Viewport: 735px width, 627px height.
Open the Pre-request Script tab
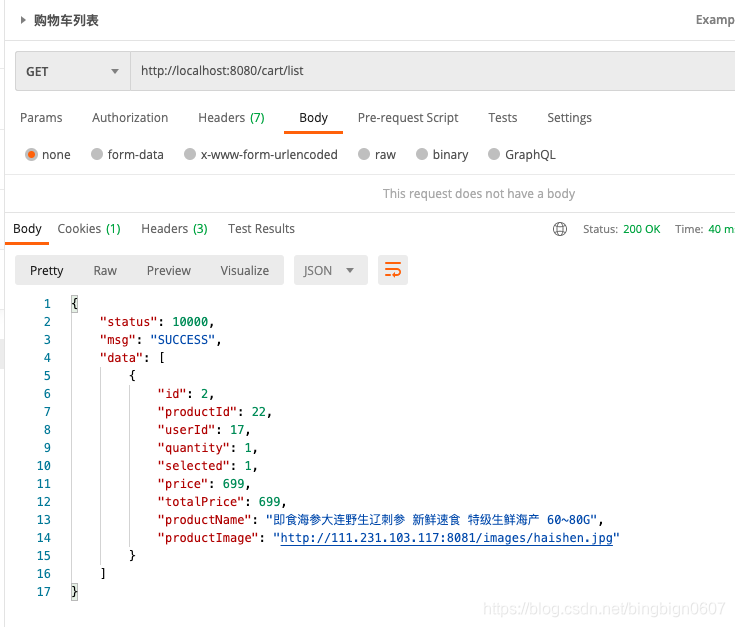(408, 118)
